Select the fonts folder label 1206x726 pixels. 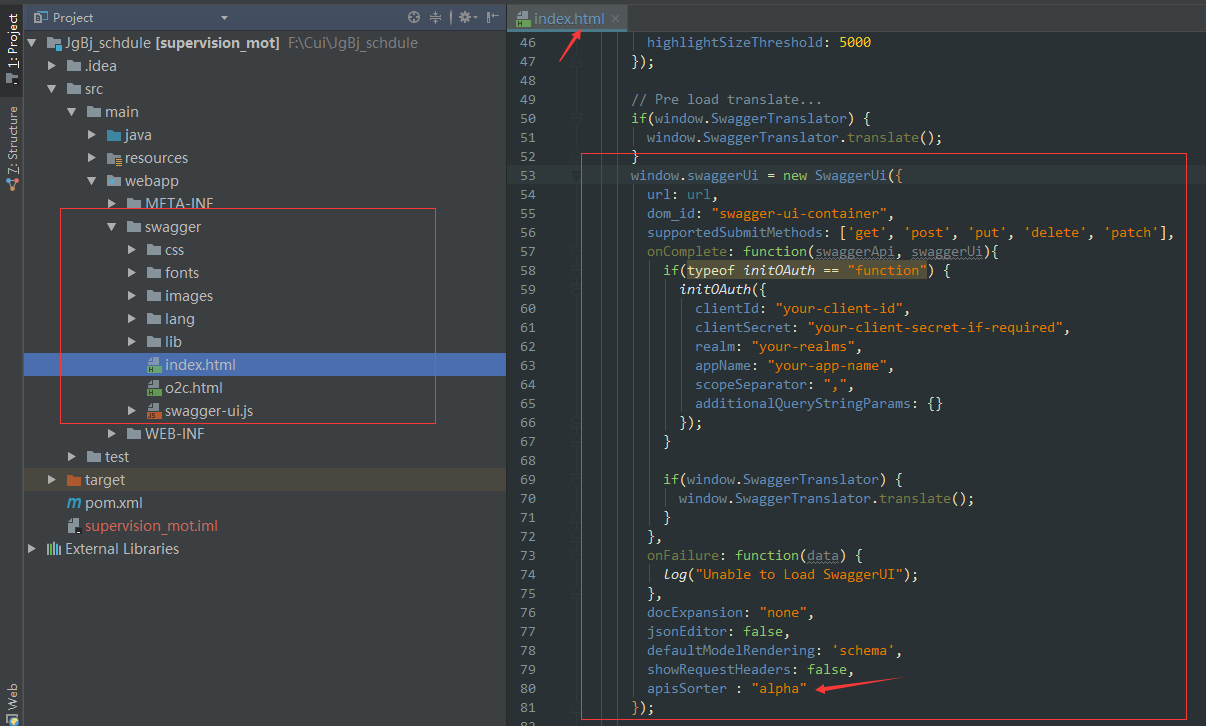(182, 273)
